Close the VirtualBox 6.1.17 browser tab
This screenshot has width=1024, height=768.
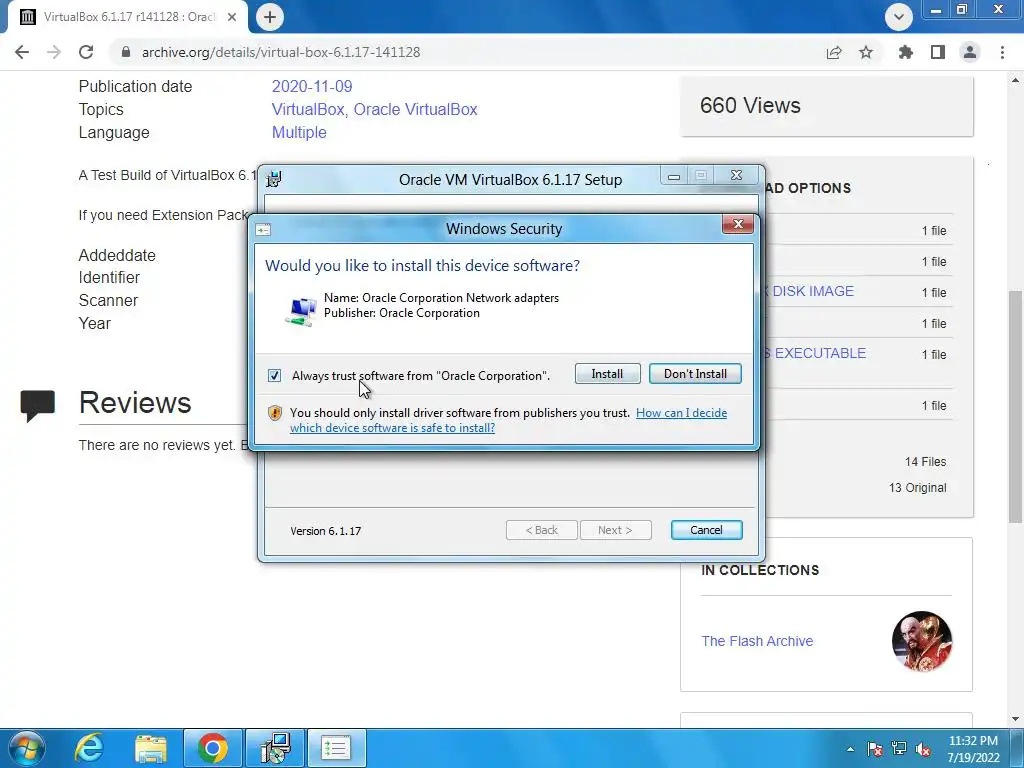click(232, 17)
